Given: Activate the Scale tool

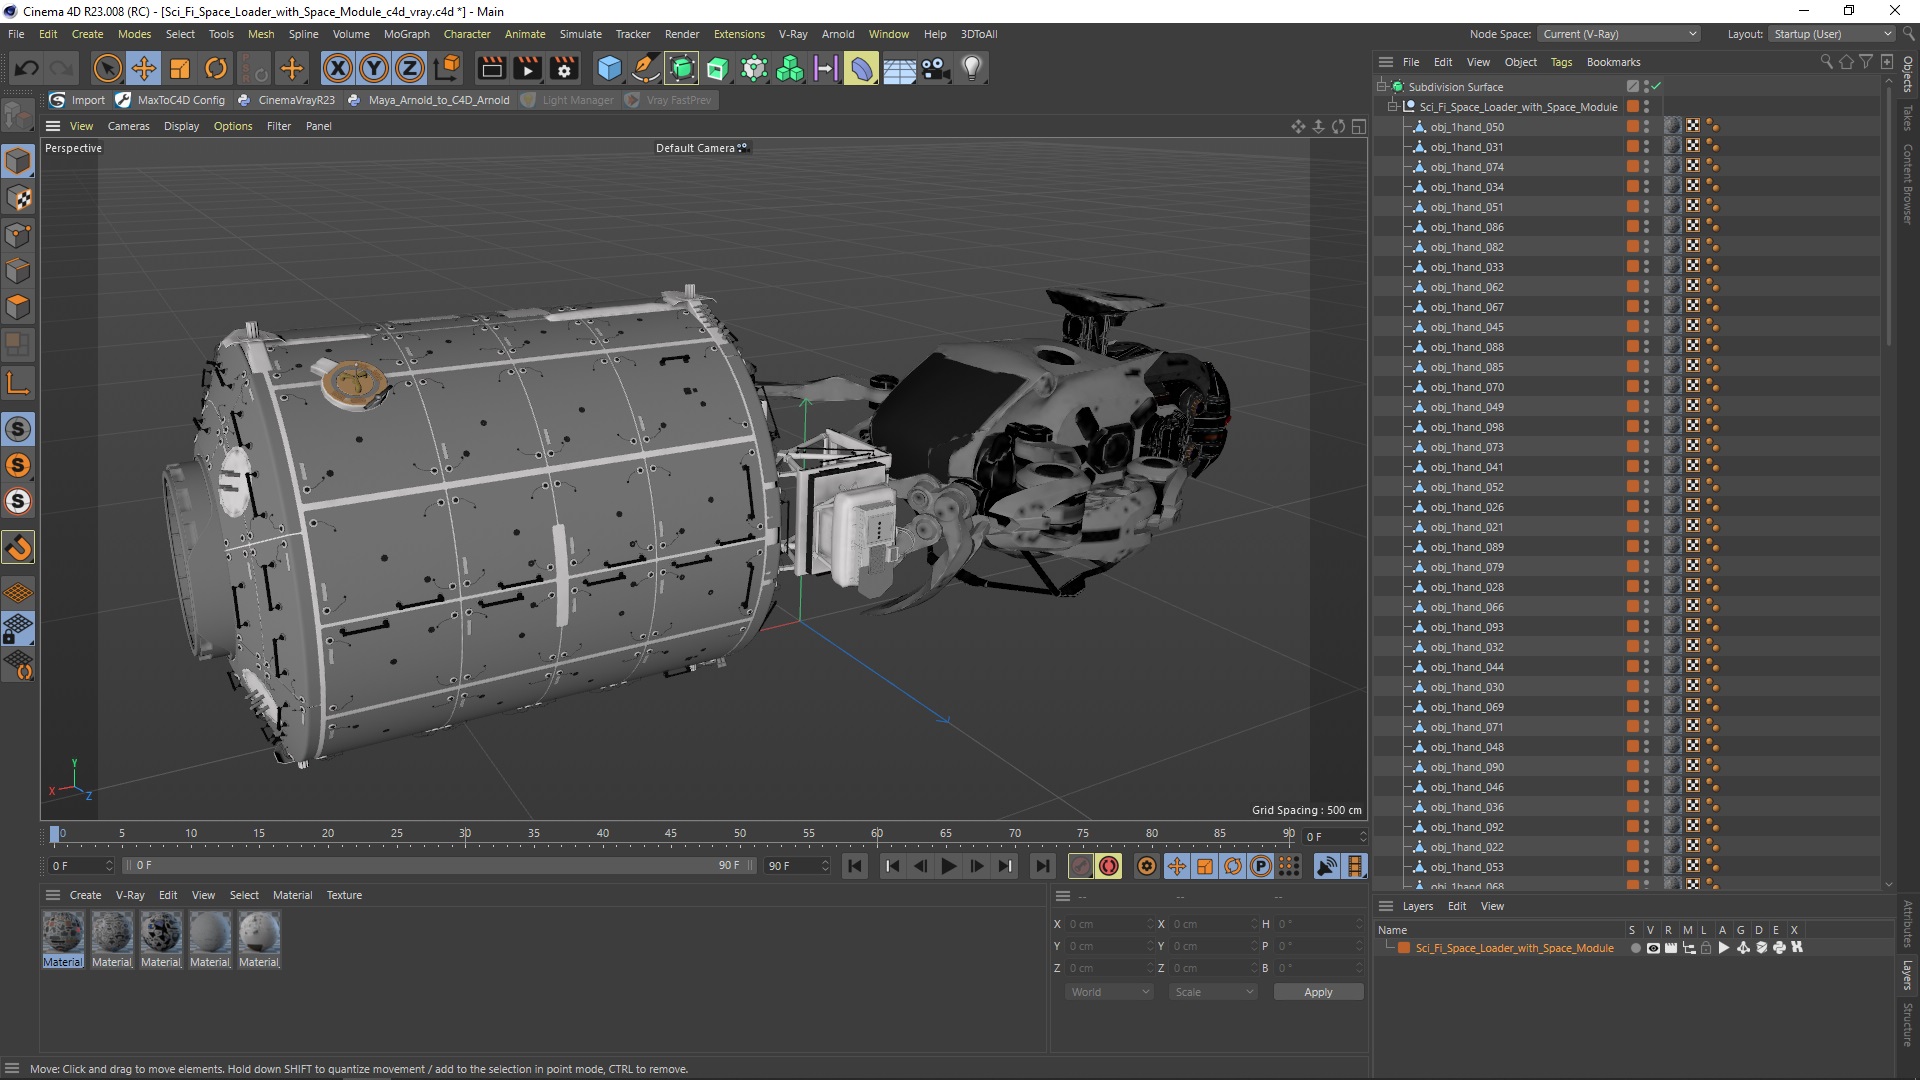Looking at the screenshot, I should click(x=180, y=68).
